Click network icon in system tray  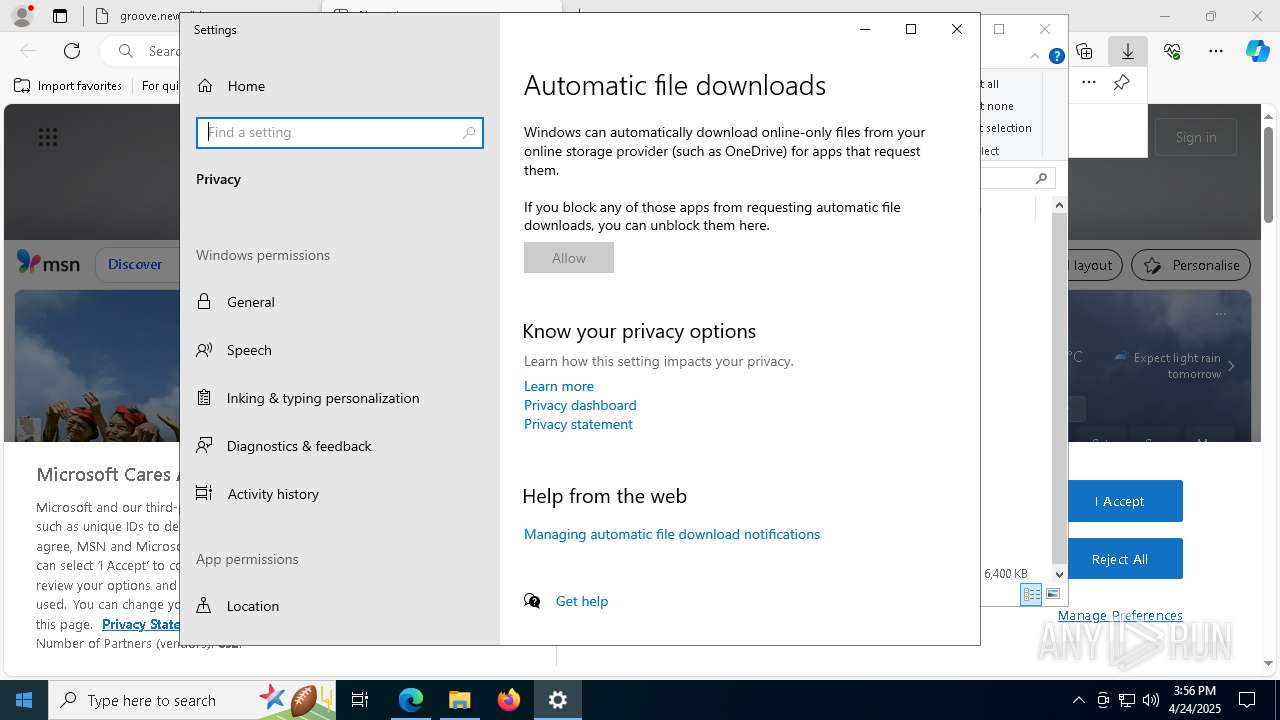[x=1127, y=700]
